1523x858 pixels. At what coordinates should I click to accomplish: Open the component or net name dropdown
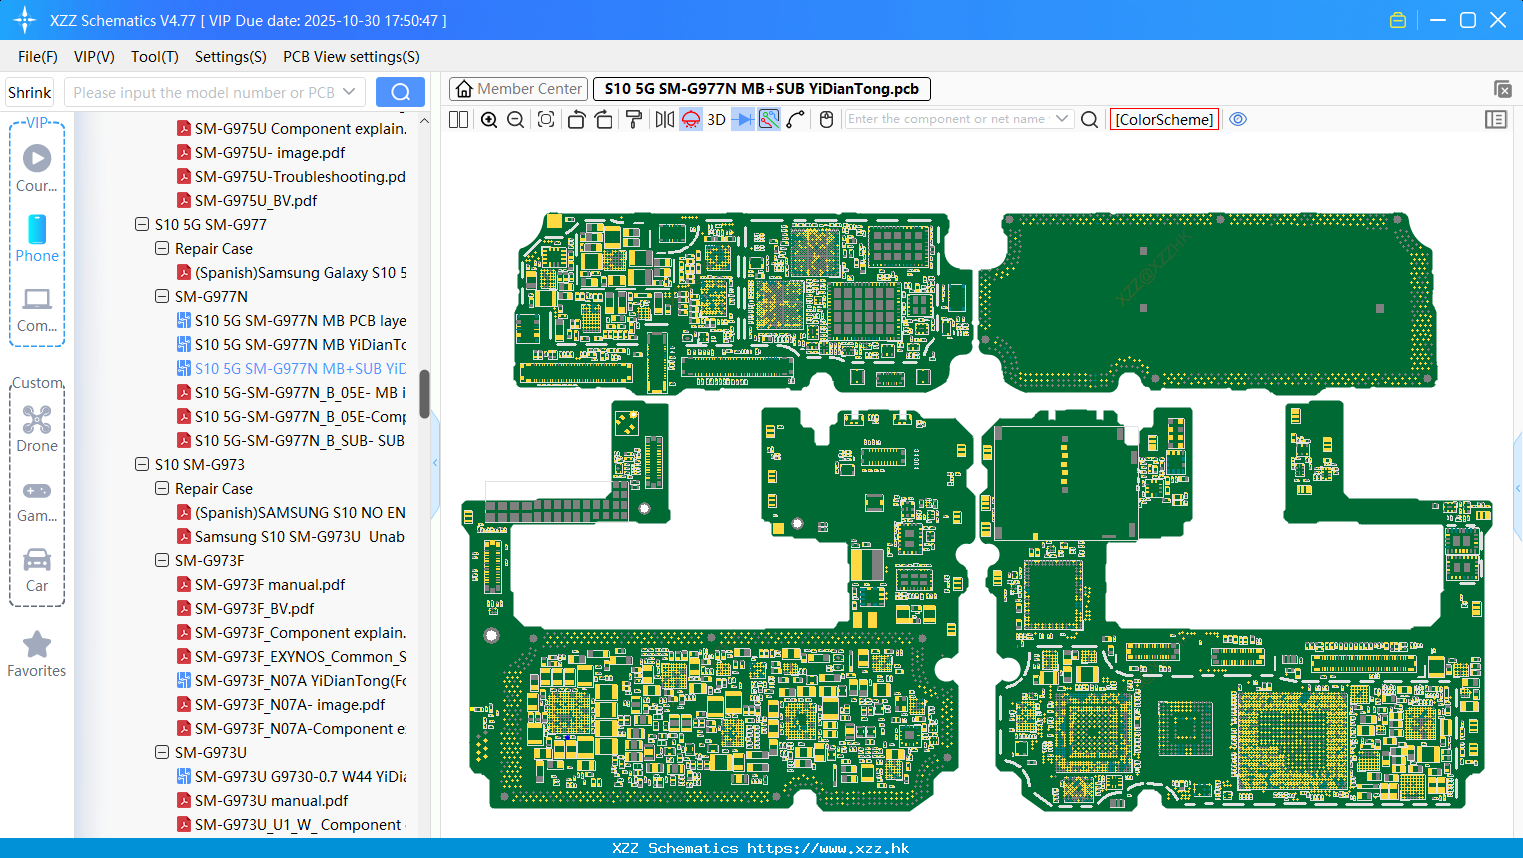click(x=1062, y=119)
